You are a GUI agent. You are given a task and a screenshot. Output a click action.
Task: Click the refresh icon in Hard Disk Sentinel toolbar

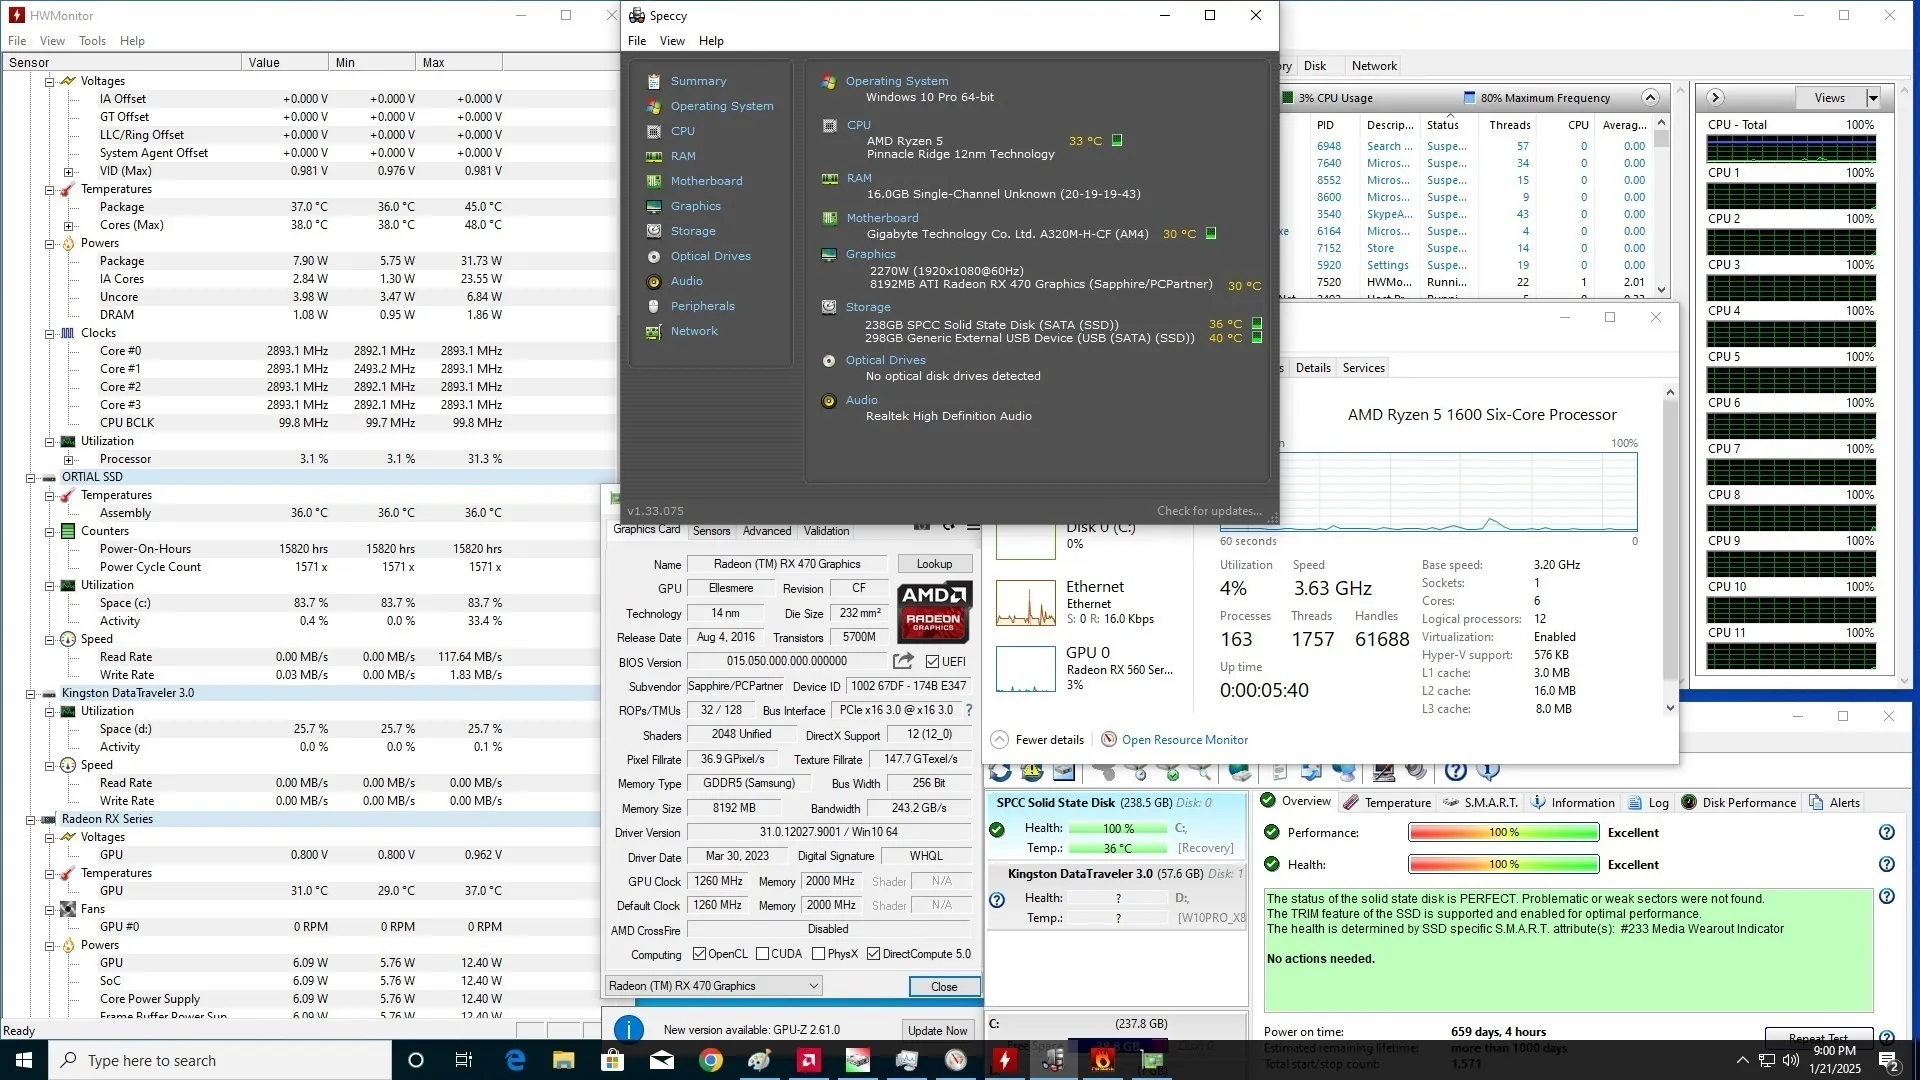tap(1000, 771)
